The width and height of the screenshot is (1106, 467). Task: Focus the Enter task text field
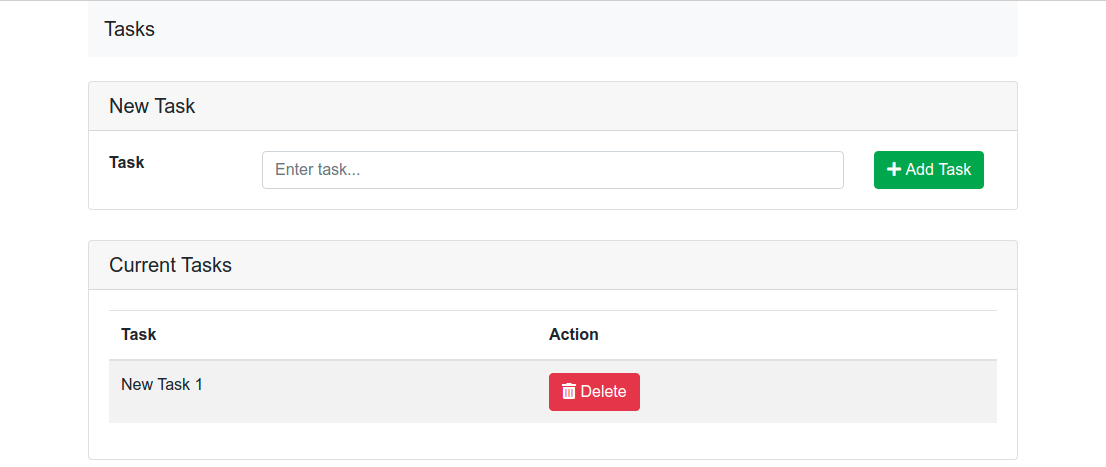(x=552, y=170)
